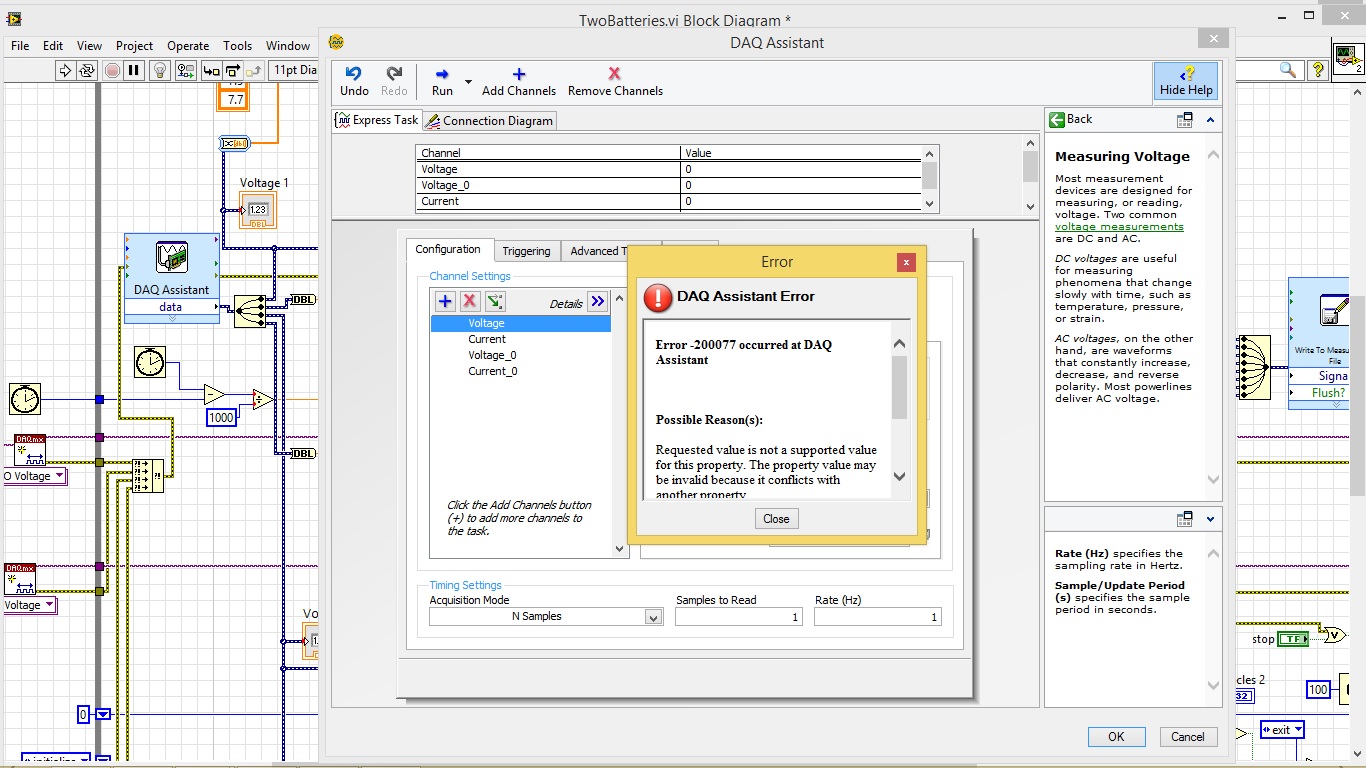Open the View menu
This screenshot has height=768, width=1366.
point(89,45)
